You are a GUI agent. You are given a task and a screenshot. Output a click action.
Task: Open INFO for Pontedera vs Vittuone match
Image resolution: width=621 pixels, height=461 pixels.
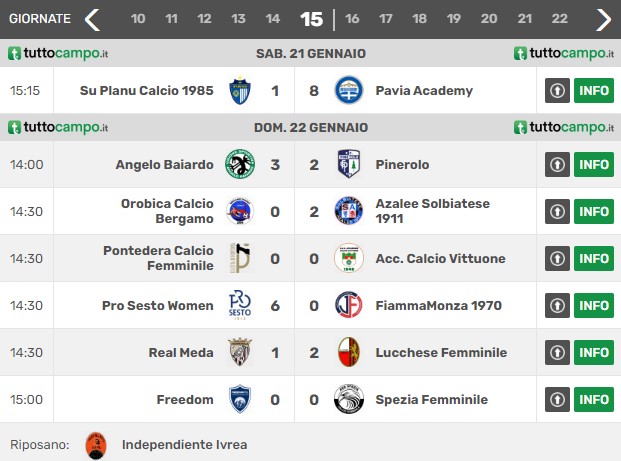point(594,258)
